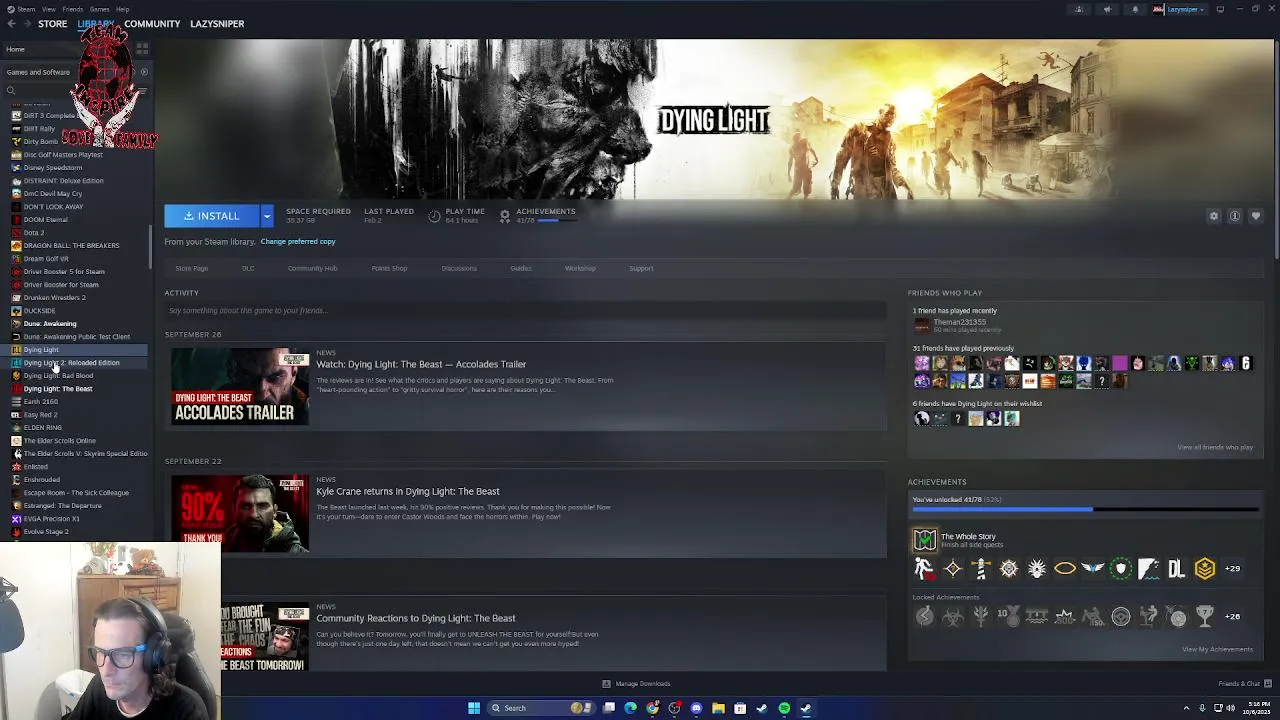Open the Discussions tab
Screen dimensions: 1280x720
pos(459,269)
